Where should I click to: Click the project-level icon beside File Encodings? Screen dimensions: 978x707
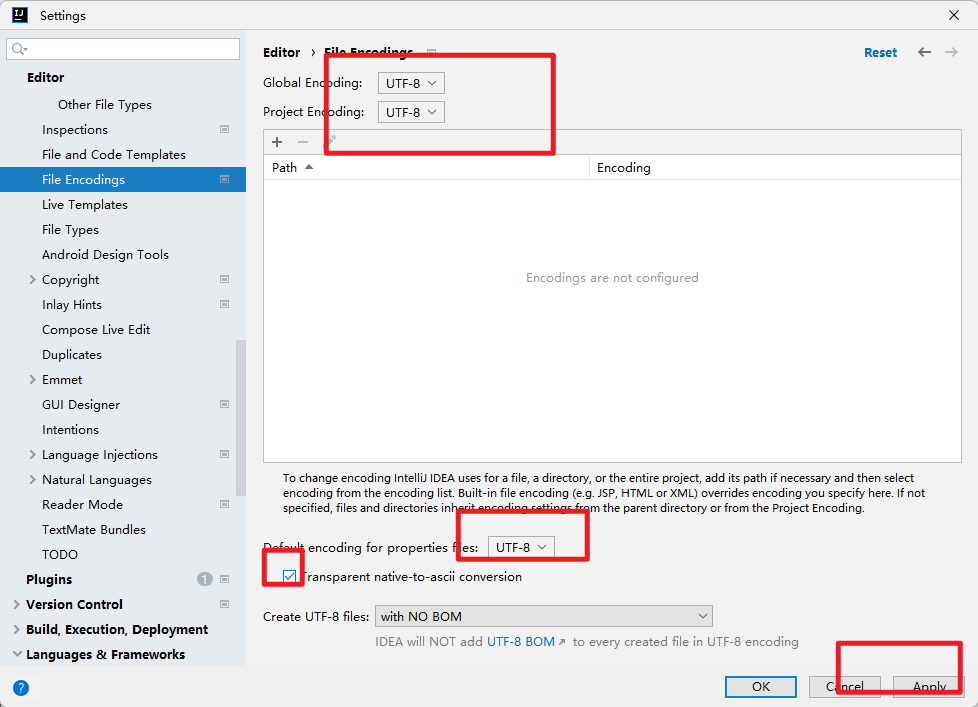pos(225,179)
